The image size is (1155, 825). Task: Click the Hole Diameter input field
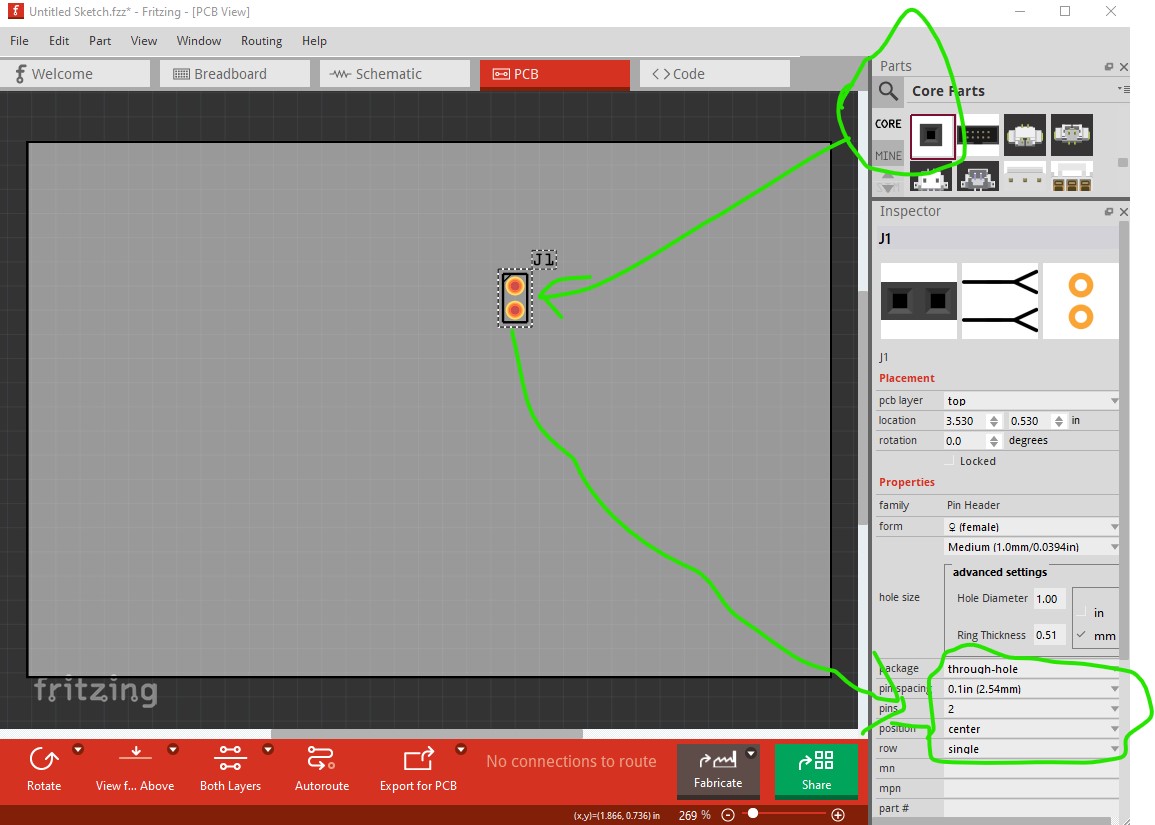click(x=1049, y=598)
